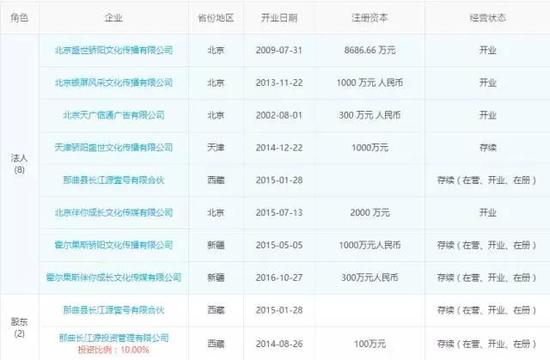Open 北京盛世骄阳文化传播有限公司 company link
This screenshot has height=360, width=550.
[114, 50]
